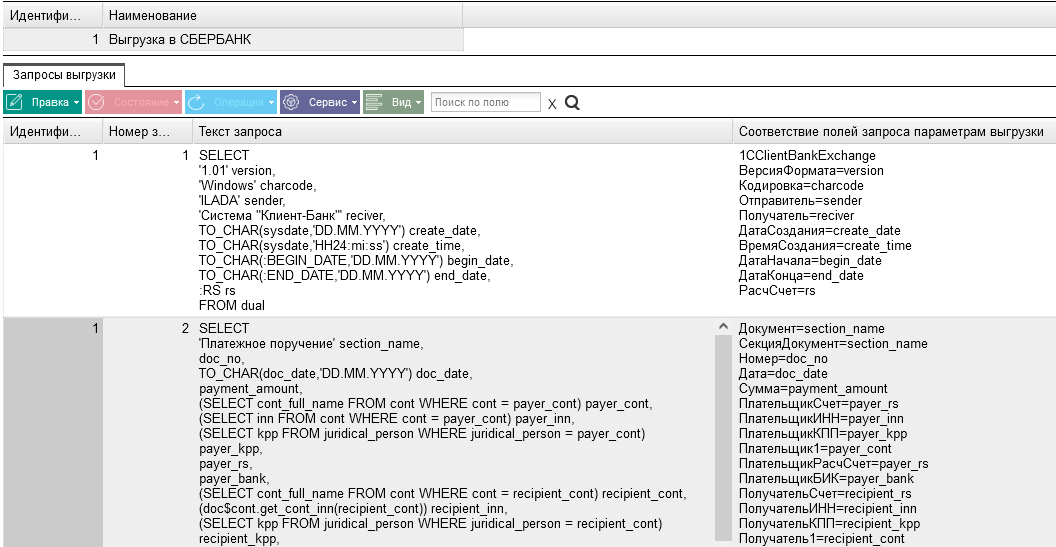This screenshot has height=547, width=1056.
Task: Click TO_CHAR(:BEGIN_DATE) begin_date line
Action: pyautogui.click(x=356, y=260)
